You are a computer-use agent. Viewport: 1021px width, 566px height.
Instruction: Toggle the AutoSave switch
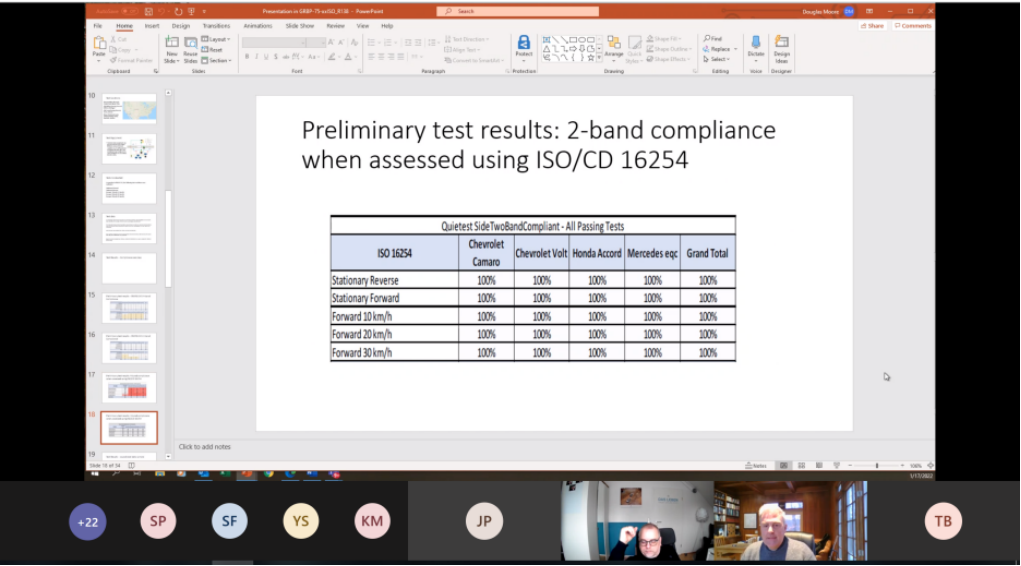coord(127,11)
